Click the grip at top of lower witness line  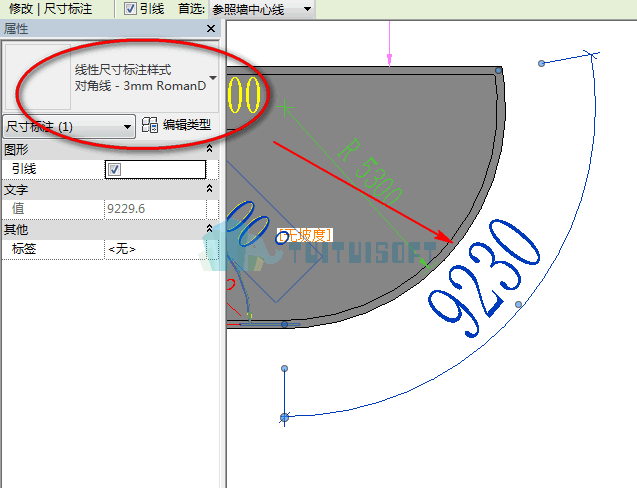tap(284, 369)
